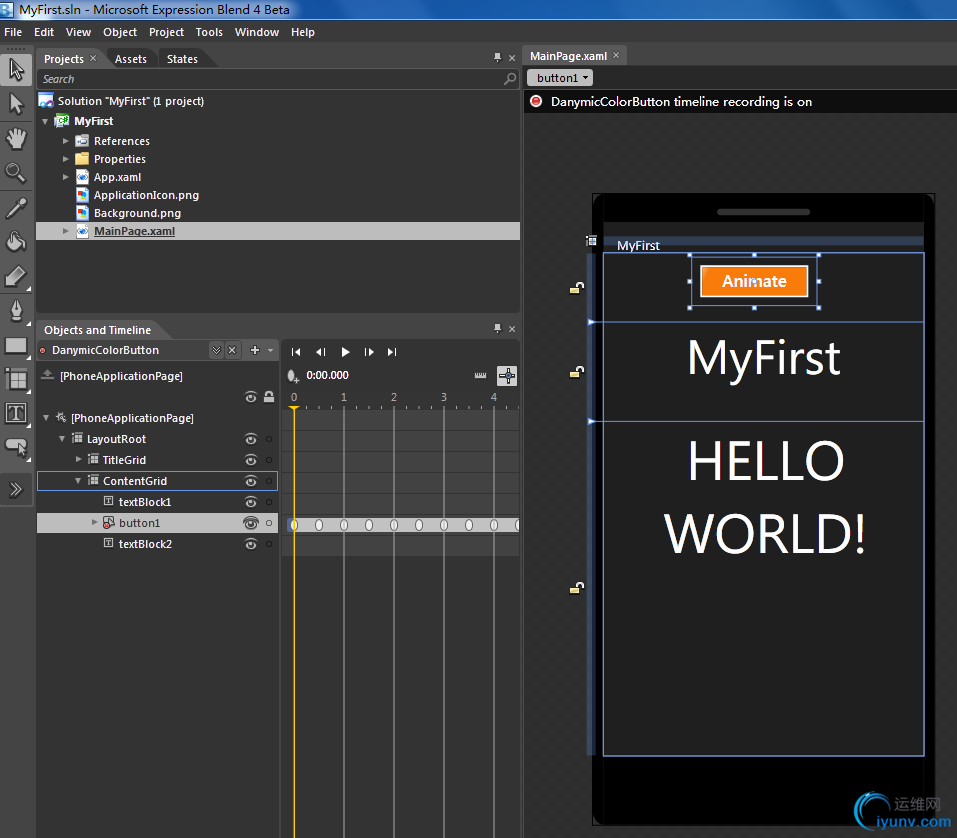The width and height of the screenshot is (957, 838).
Task: Click the record keyframe icon
Action: [x=293, y=375]
